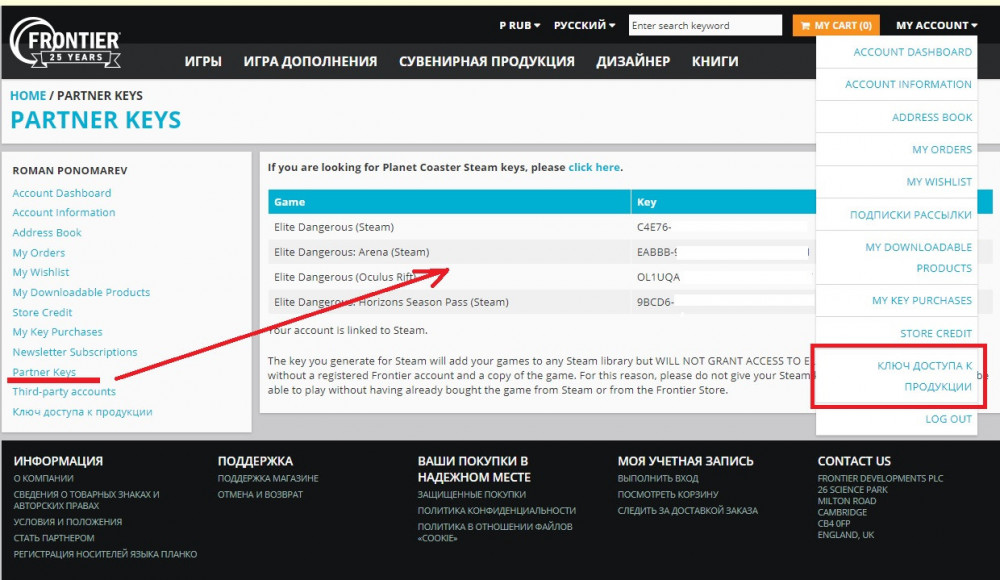Open sidebar Newsletter Subscriptions link
Viewport: 1000px width, 580px height.
75,352
